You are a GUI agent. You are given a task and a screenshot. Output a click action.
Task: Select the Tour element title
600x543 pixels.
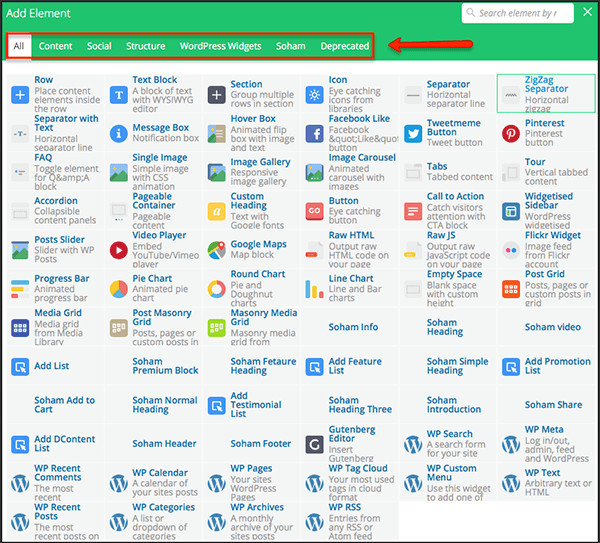(535, 162)
